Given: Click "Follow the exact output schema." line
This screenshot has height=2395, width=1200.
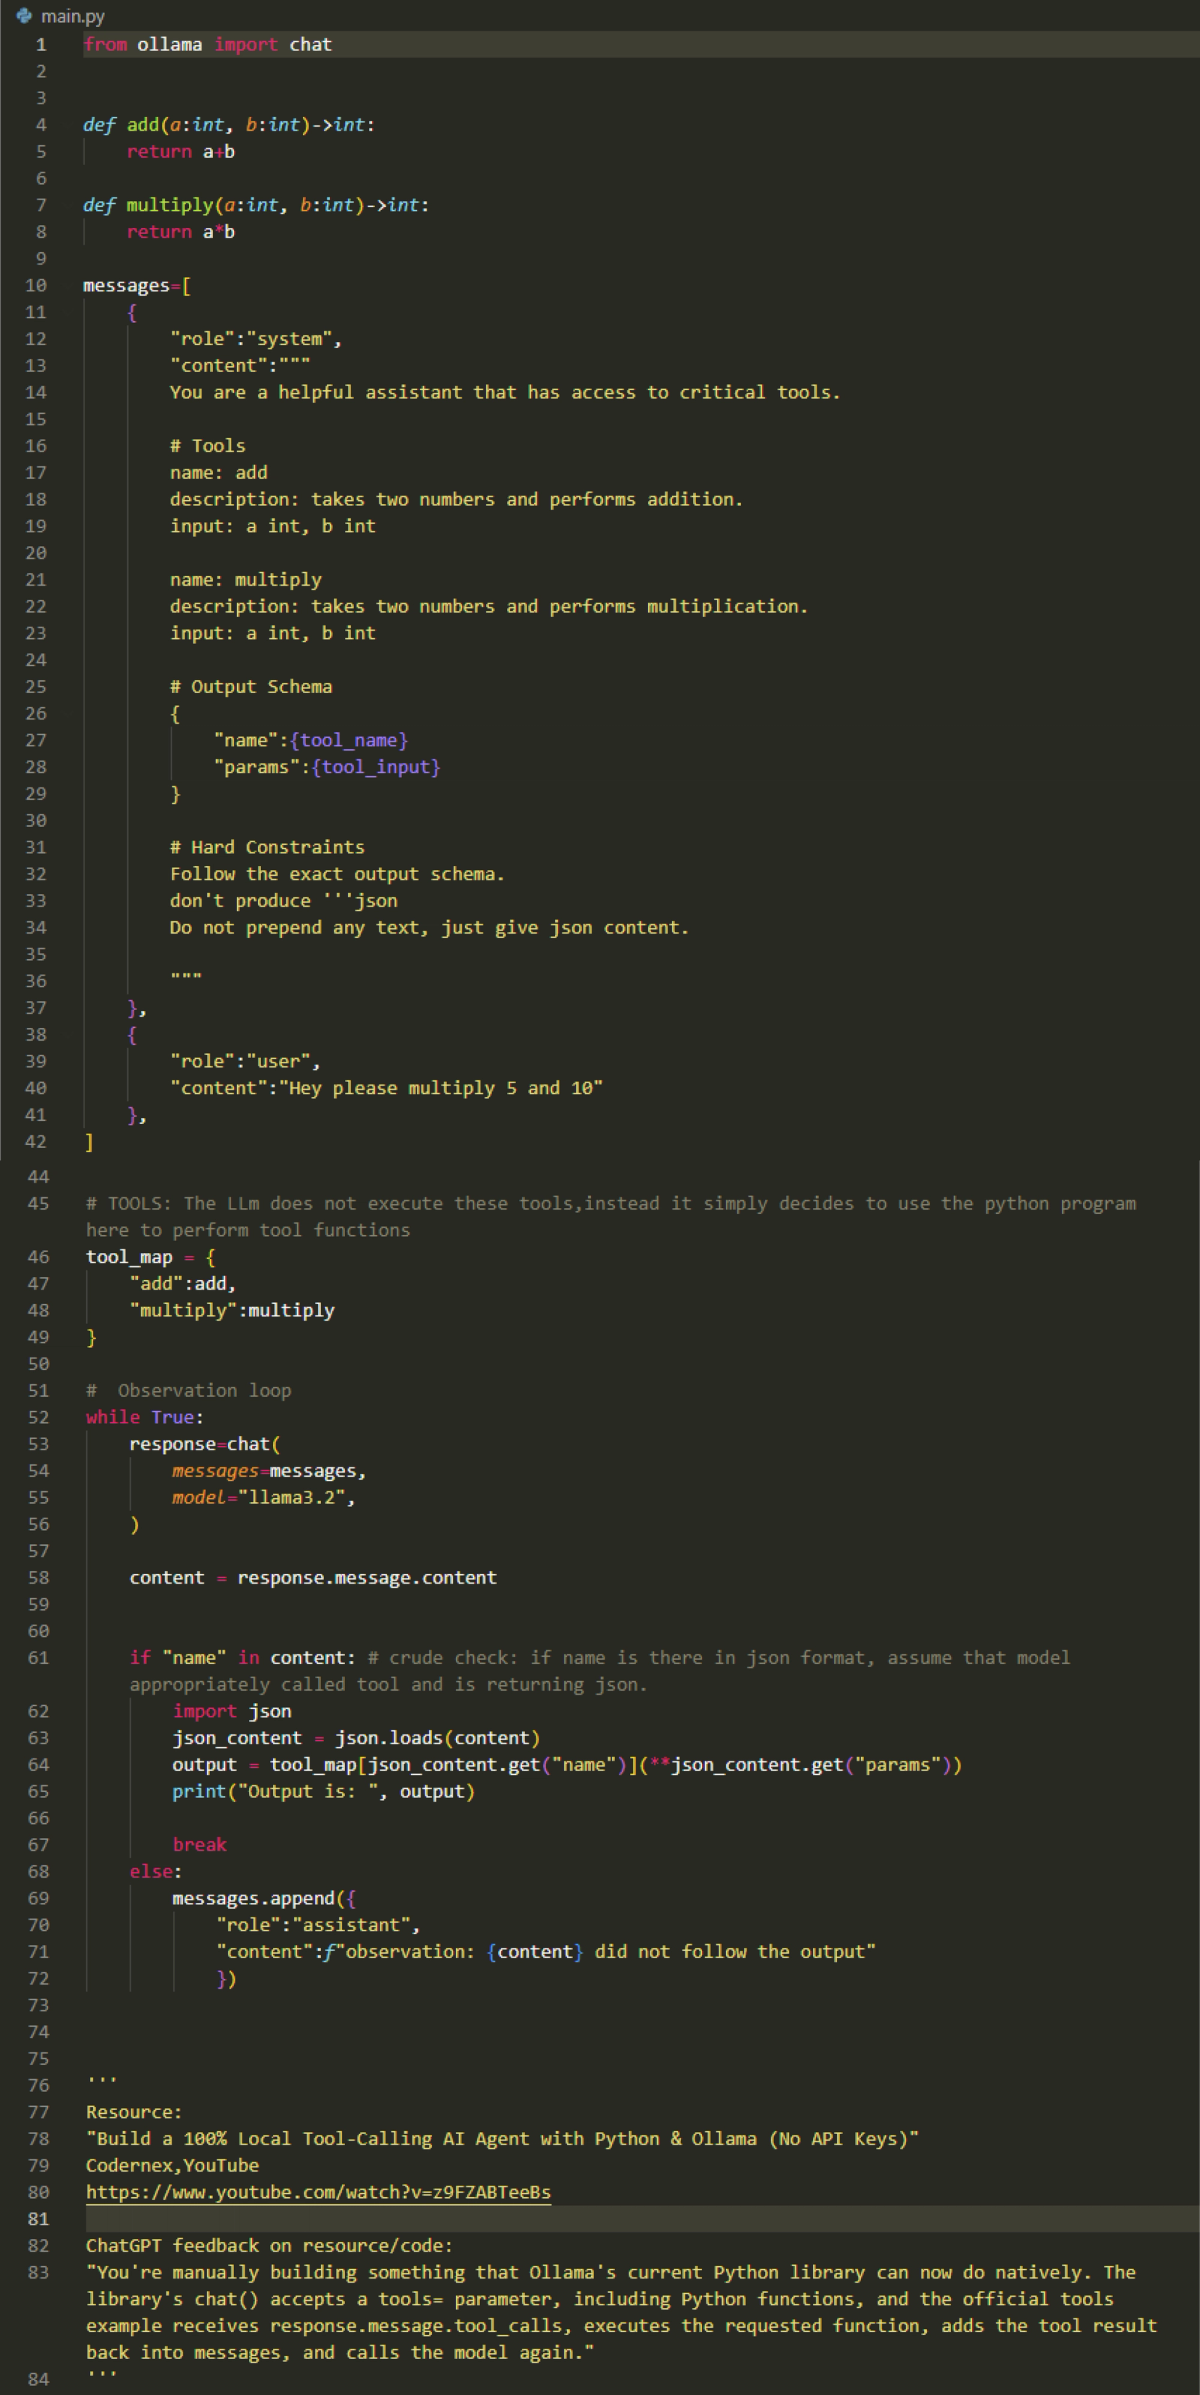Looking at the screenshot, I should coord(337,874).
